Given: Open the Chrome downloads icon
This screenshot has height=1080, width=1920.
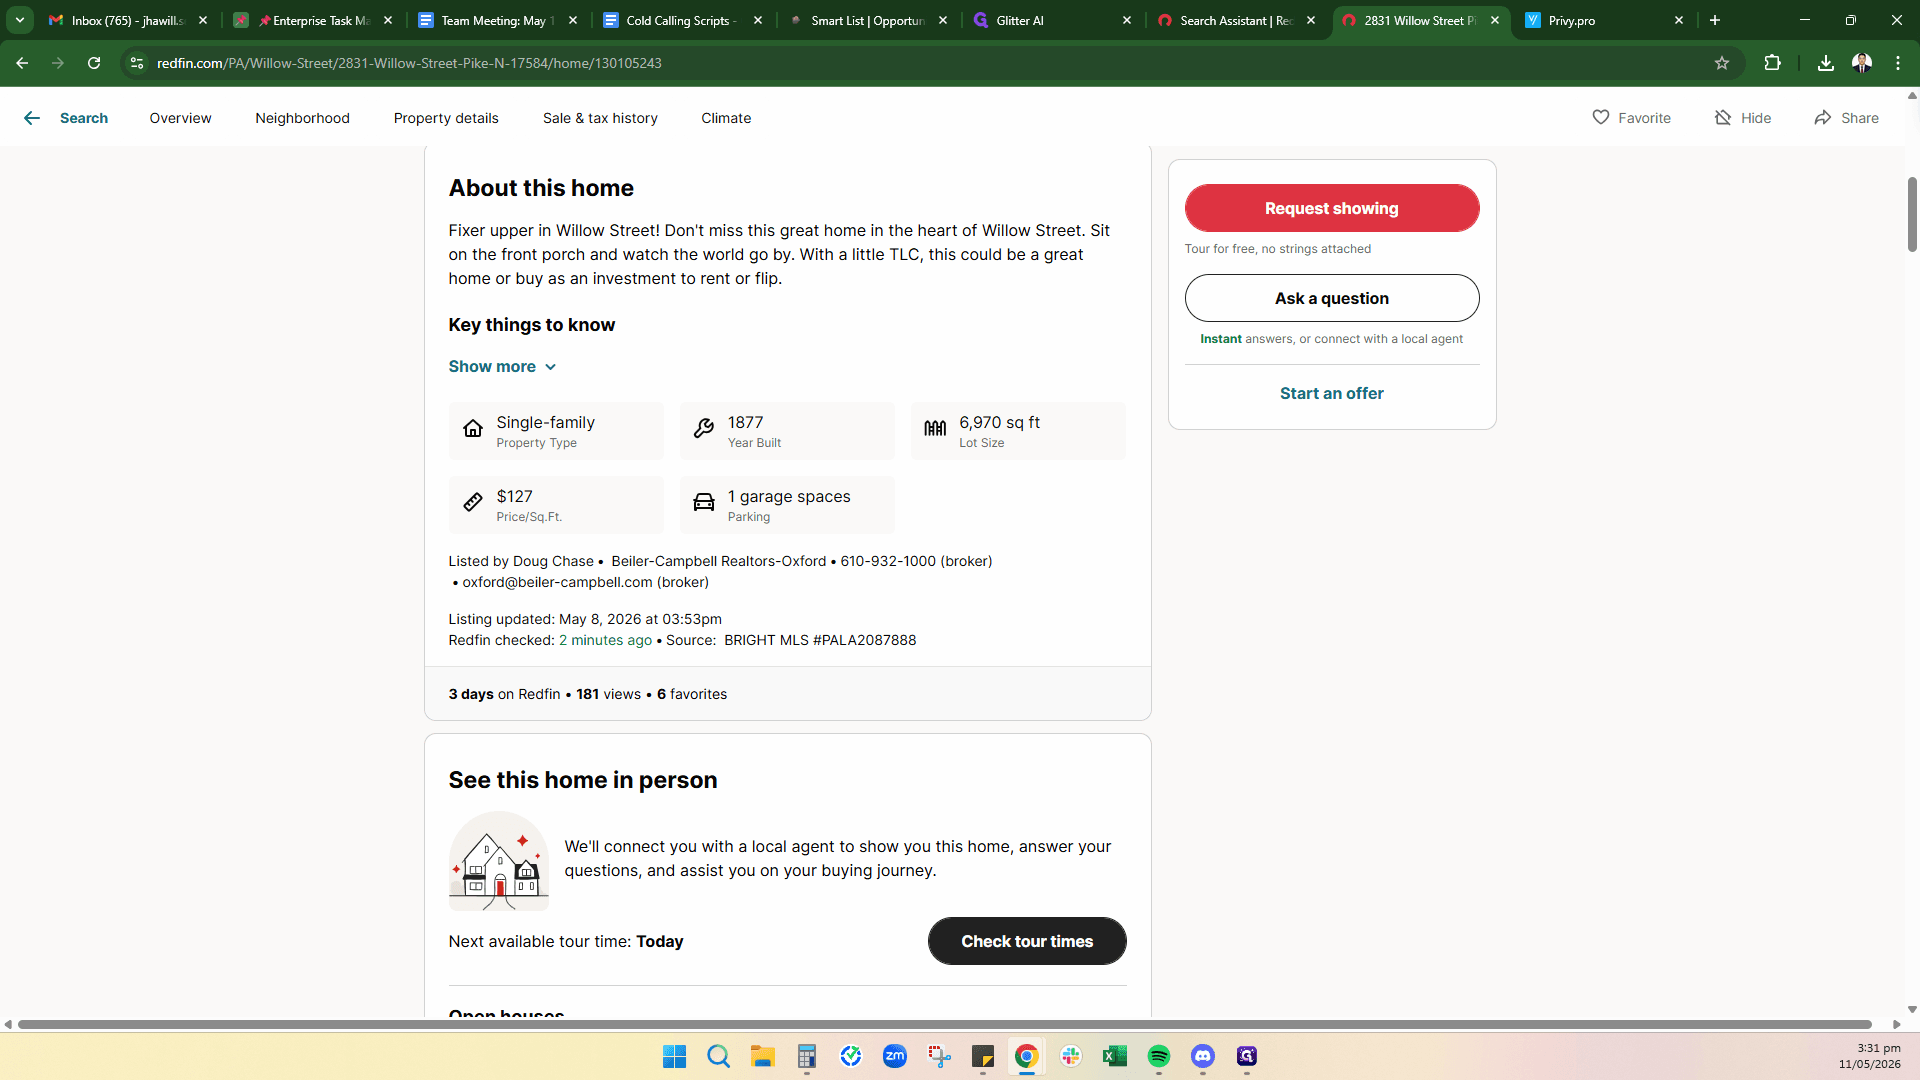Looking at the screenshot, I should (x=1826, y=63).
